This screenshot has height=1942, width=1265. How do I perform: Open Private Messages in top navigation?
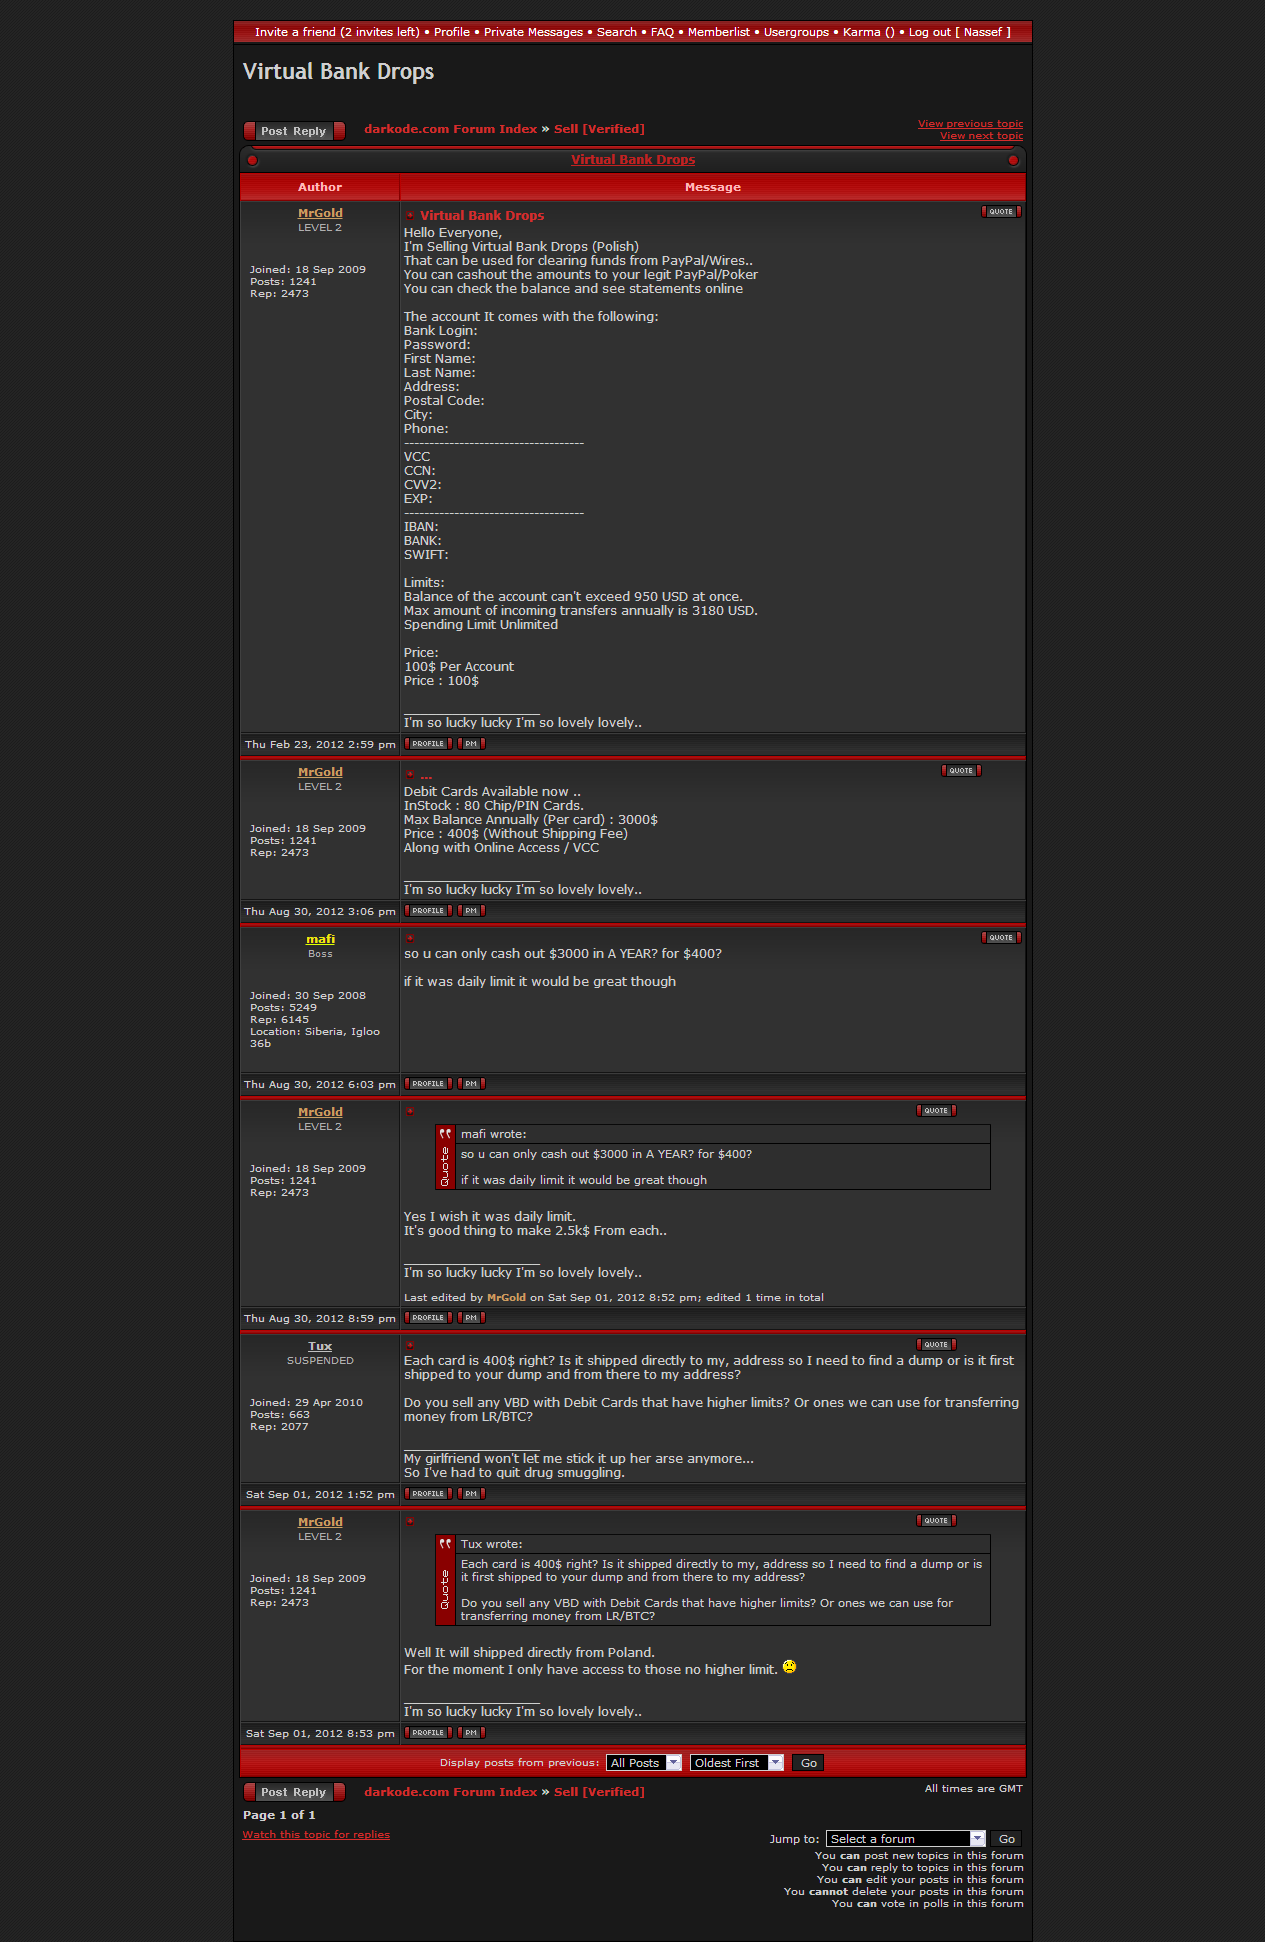[533, 32]
